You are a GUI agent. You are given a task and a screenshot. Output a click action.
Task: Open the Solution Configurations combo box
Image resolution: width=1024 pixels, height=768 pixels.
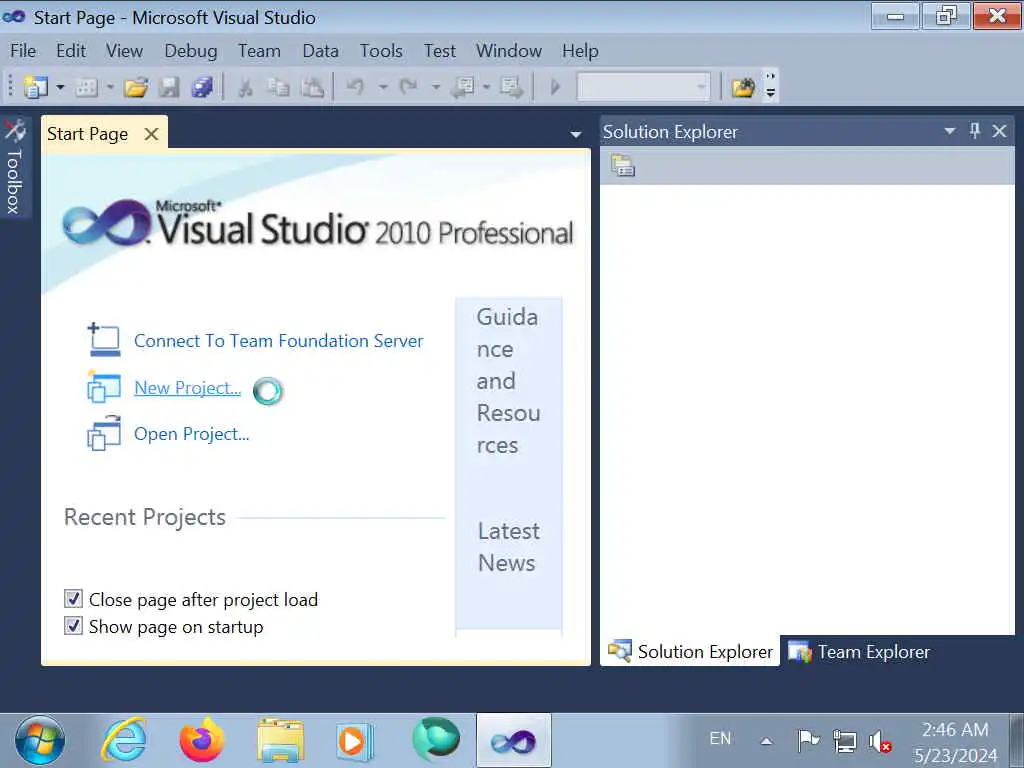[x=643, y=87]
